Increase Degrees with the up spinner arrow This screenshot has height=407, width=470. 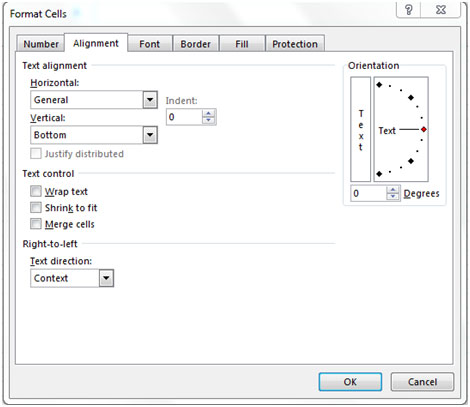click(393, 190)
